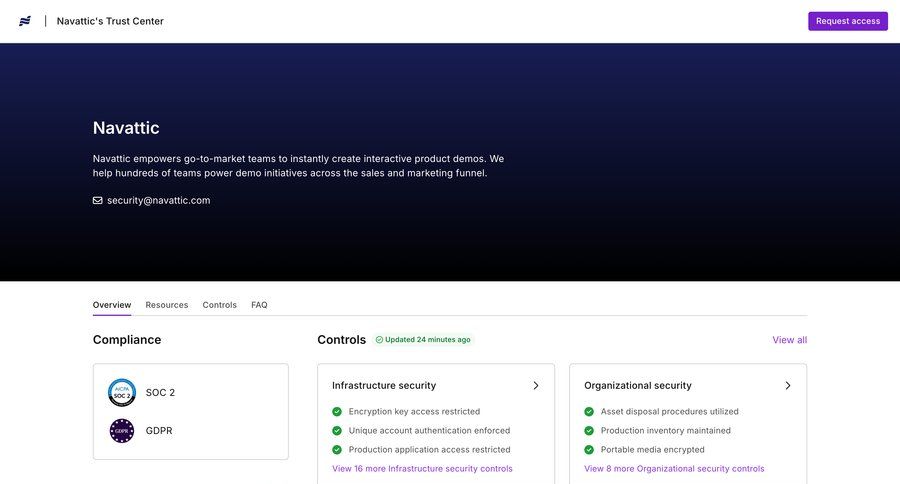View 8 more Organizational security controls
900x484 pixels.
(674, 468)
